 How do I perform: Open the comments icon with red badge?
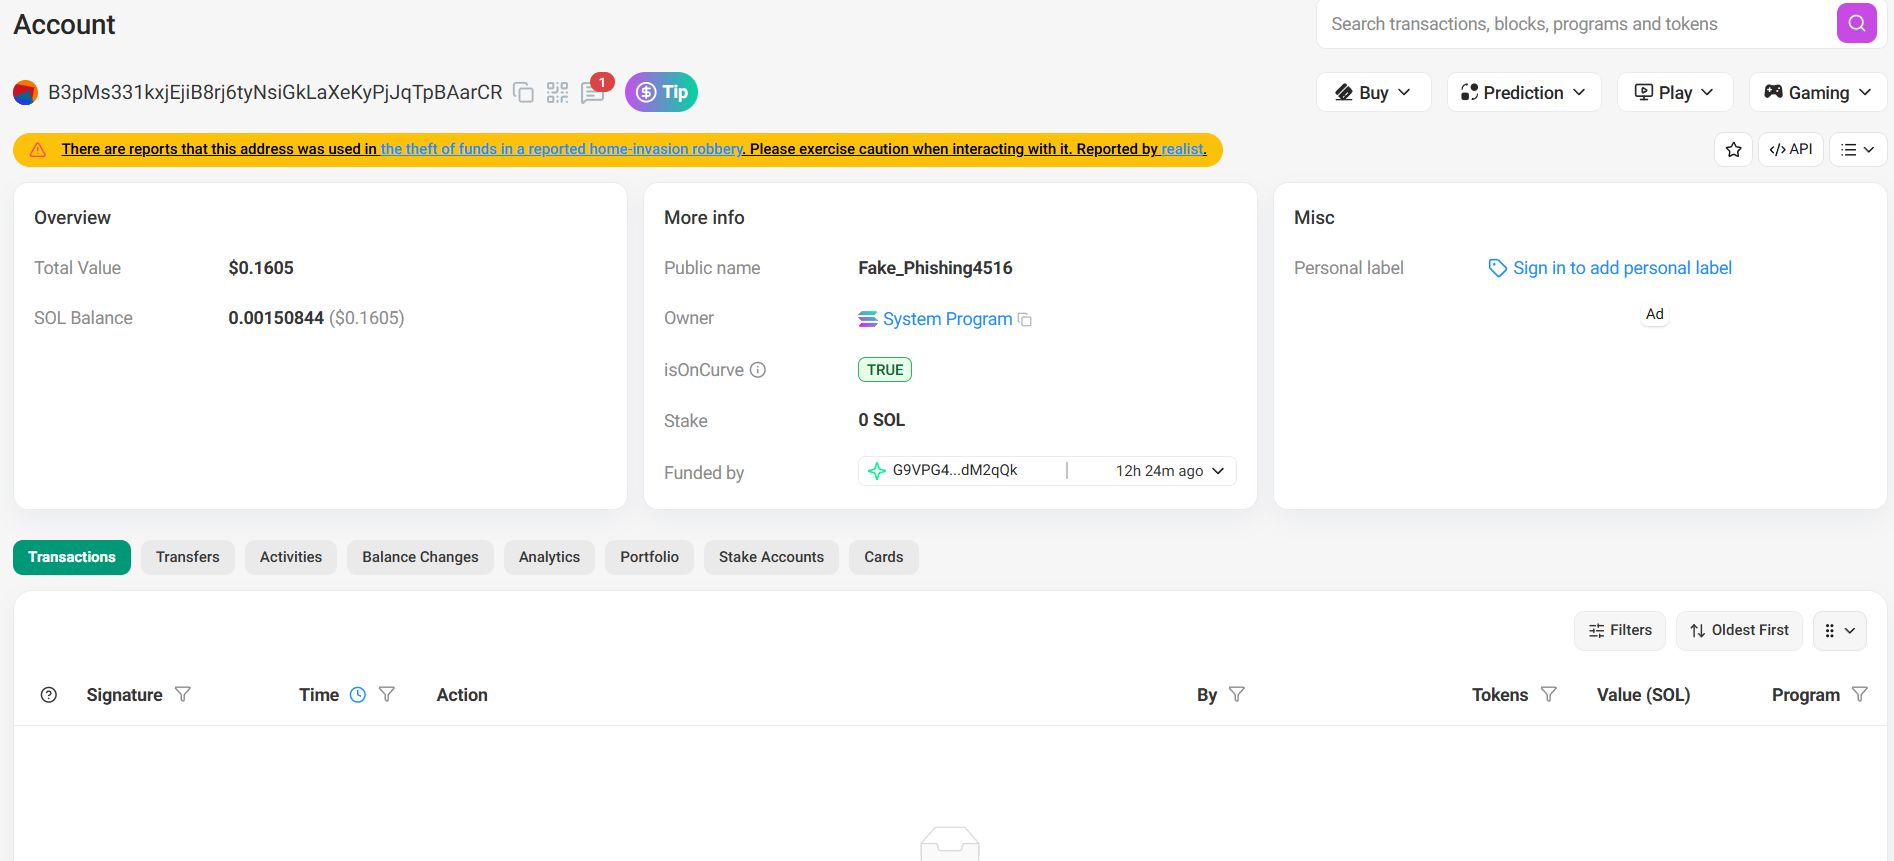tap(593, 93)
